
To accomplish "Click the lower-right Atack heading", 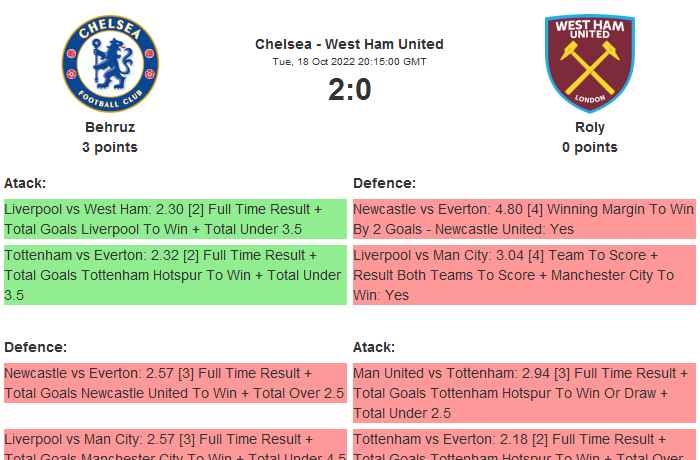I will pyautogui.click(x=374, y=347).
